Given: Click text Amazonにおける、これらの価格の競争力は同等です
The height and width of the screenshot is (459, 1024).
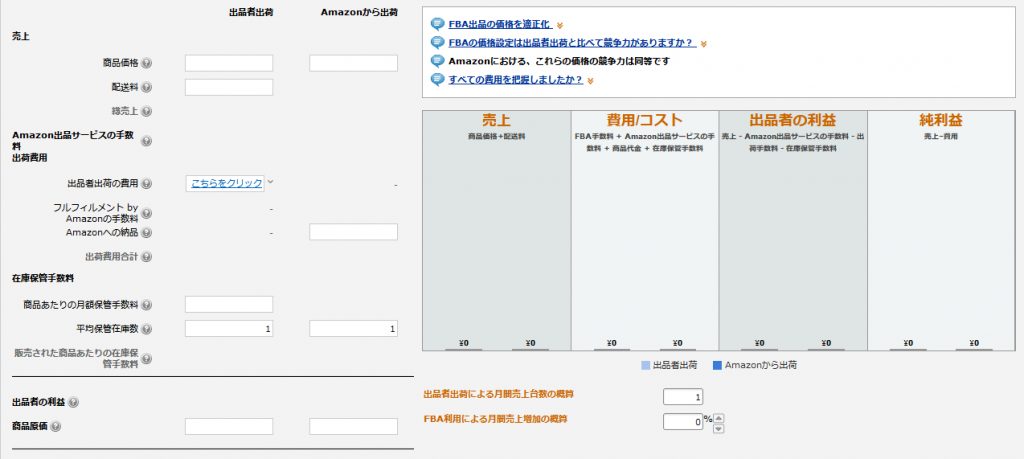Looking at the screenshot, I should click(560, 61).
